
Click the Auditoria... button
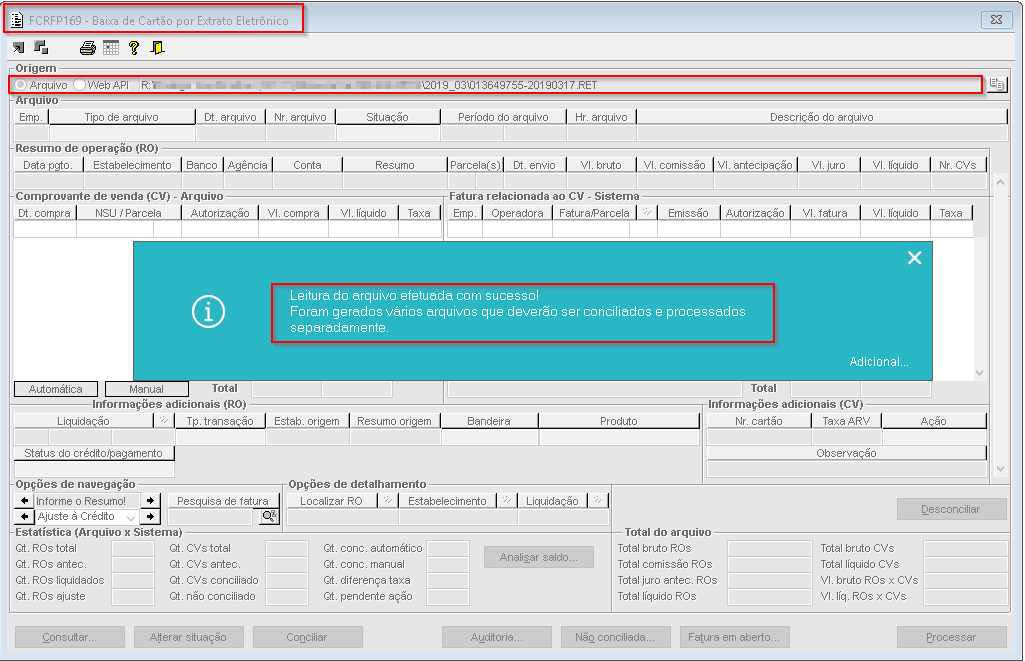coord(497,637)
